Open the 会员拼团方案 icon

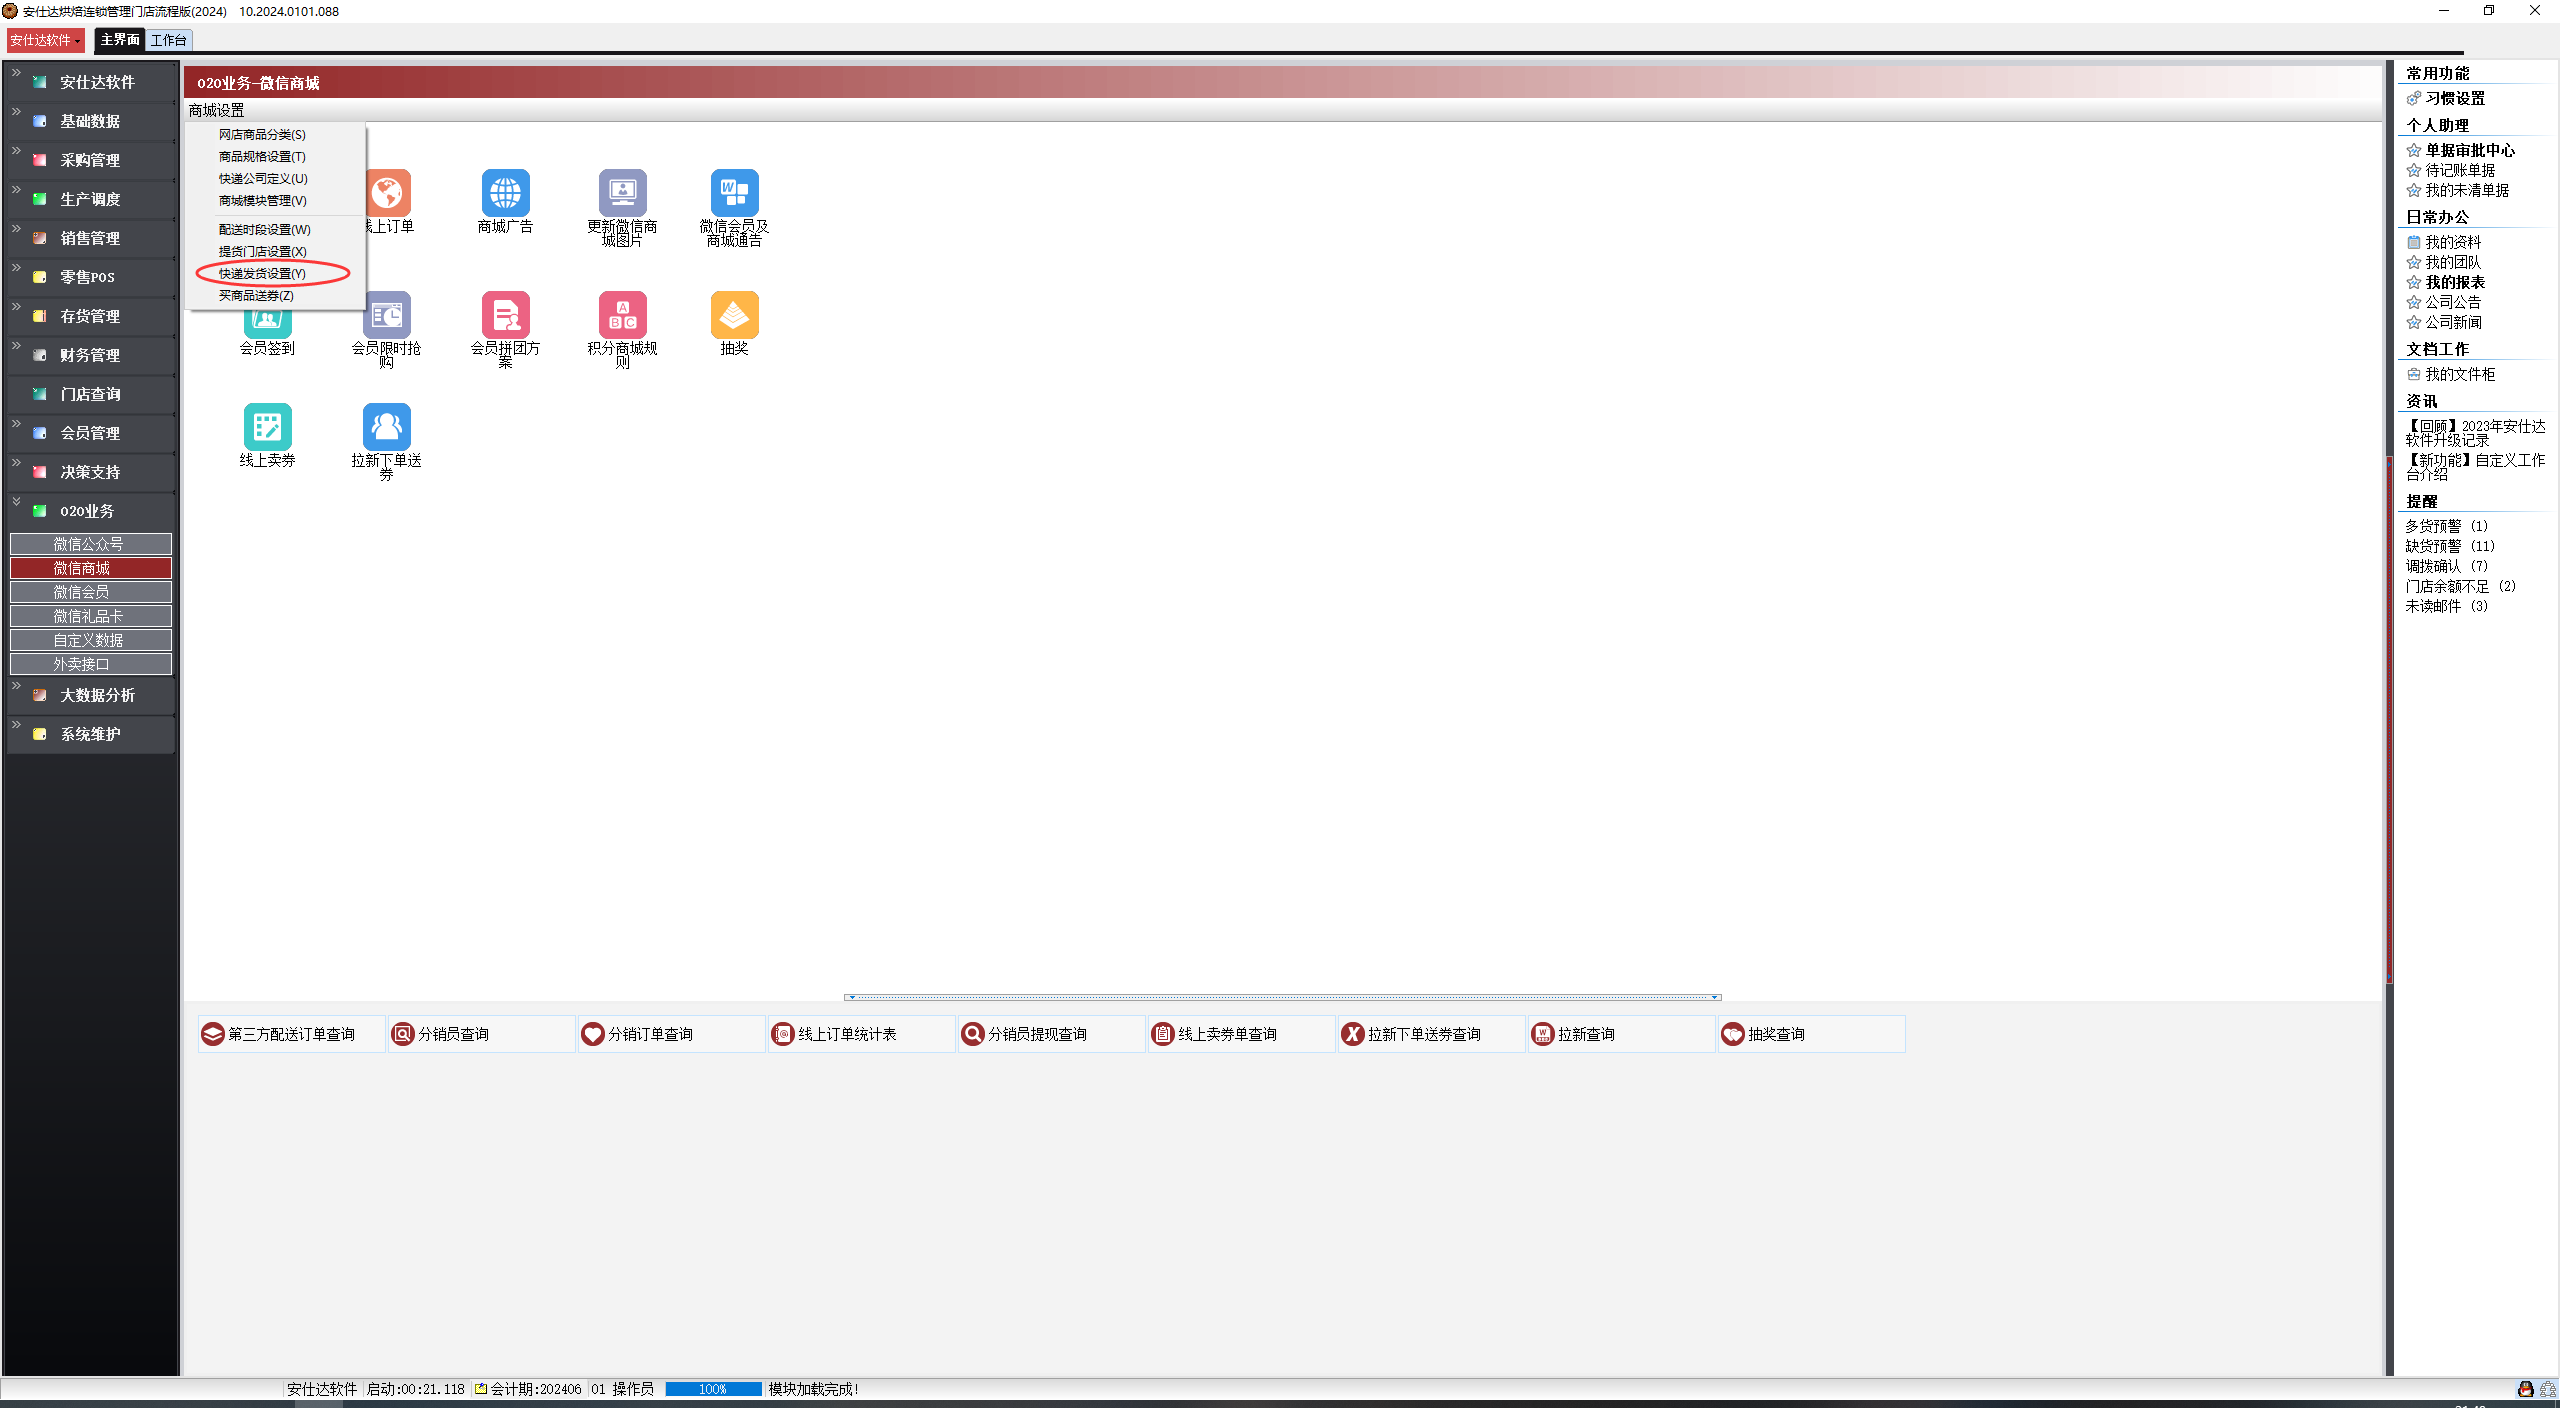point(505,315)
